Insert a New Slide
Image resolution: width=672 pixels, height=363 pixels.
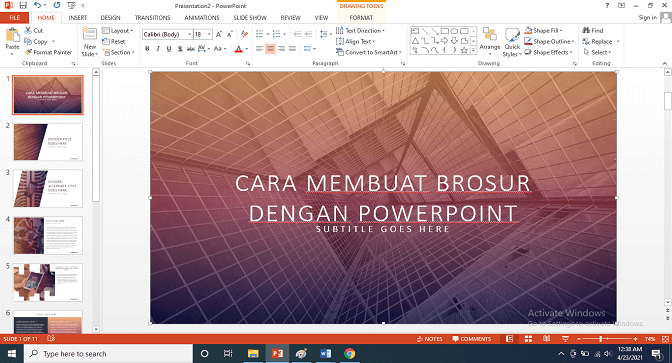point(90,42)
